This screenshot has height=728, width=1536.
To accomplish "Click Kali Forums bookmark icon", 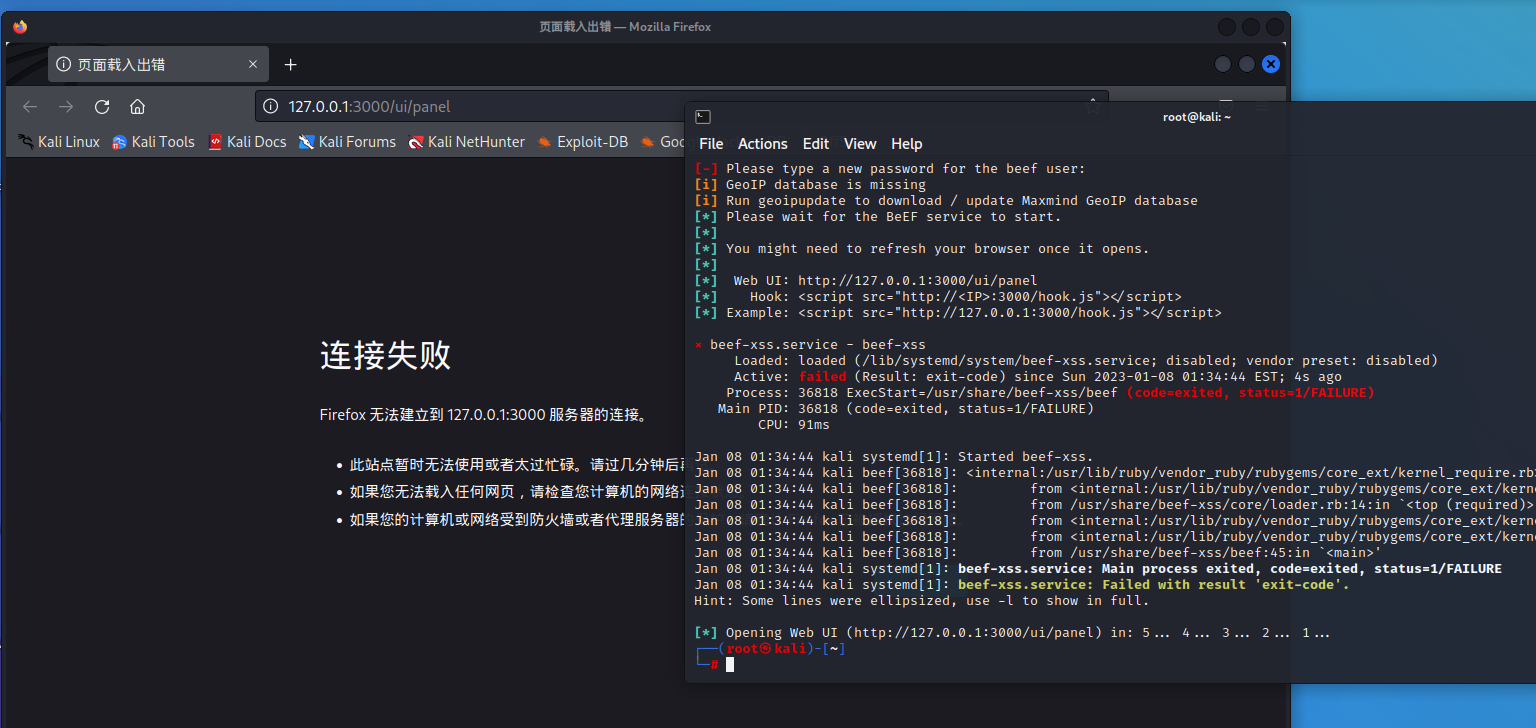I will [x=307, y=142].
